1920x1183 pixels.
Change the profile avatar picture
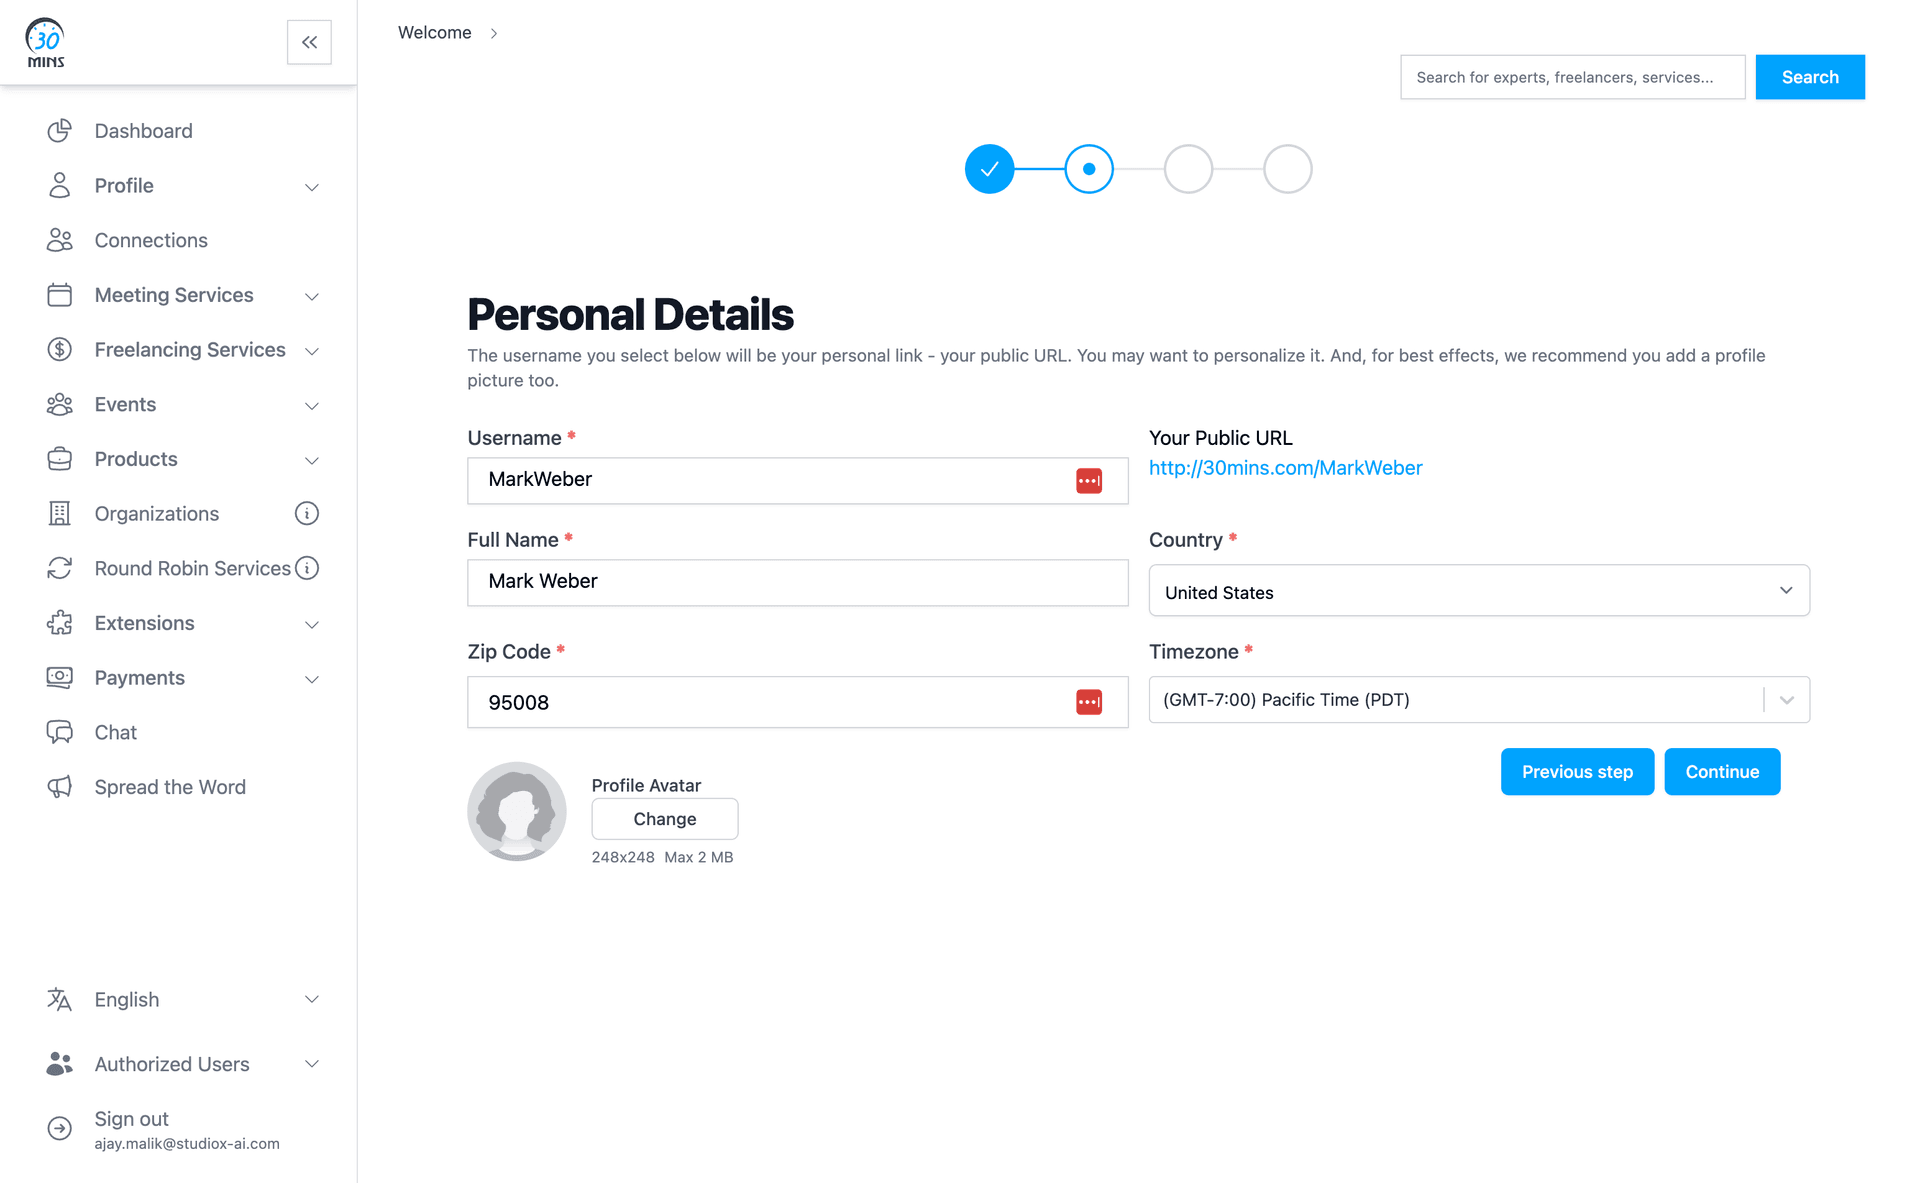pyautogui.click(x=664, y=818)
